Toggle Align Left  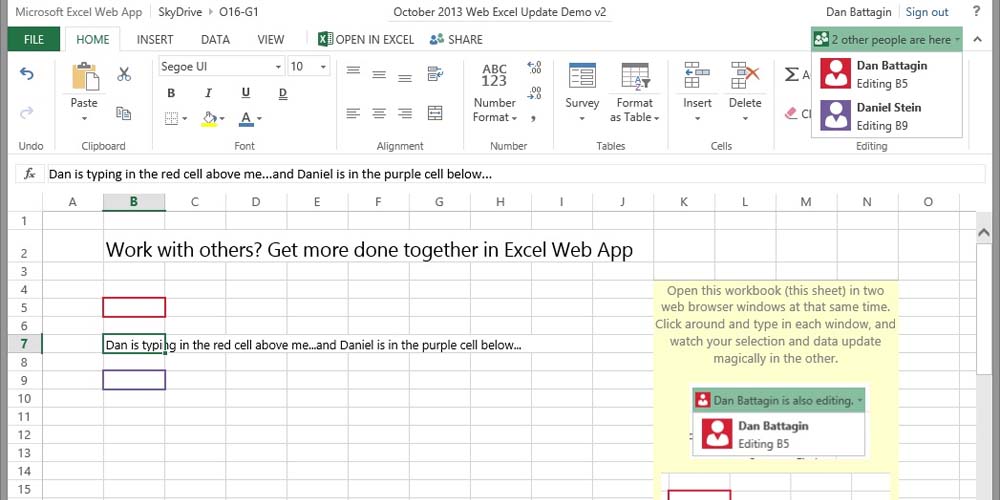[x=354, y=114]
